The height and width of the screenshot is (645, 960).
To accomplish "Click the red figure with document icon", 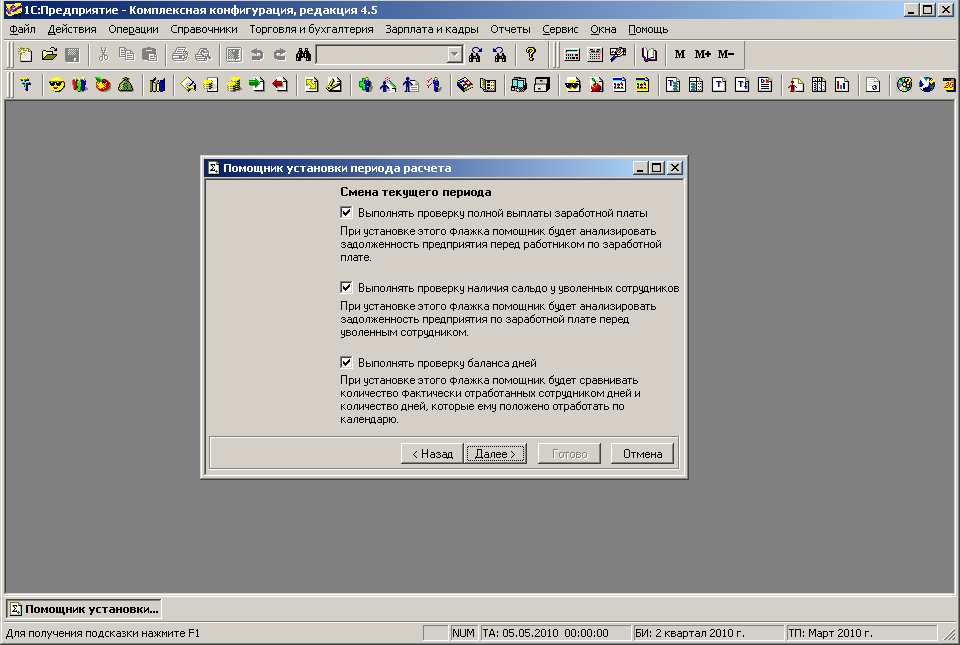I will (795, 84).
